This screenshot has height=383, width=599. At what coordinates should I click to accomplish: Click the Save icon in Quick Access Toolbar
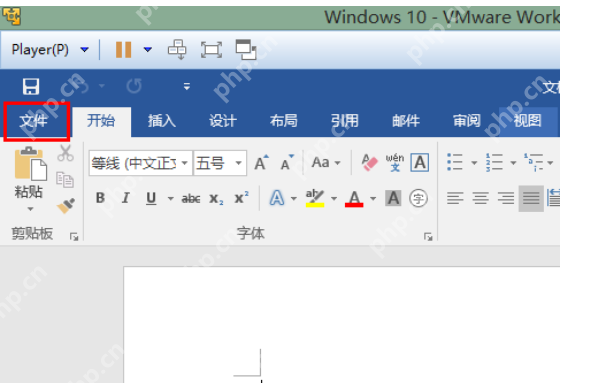(x=31, y=86)
